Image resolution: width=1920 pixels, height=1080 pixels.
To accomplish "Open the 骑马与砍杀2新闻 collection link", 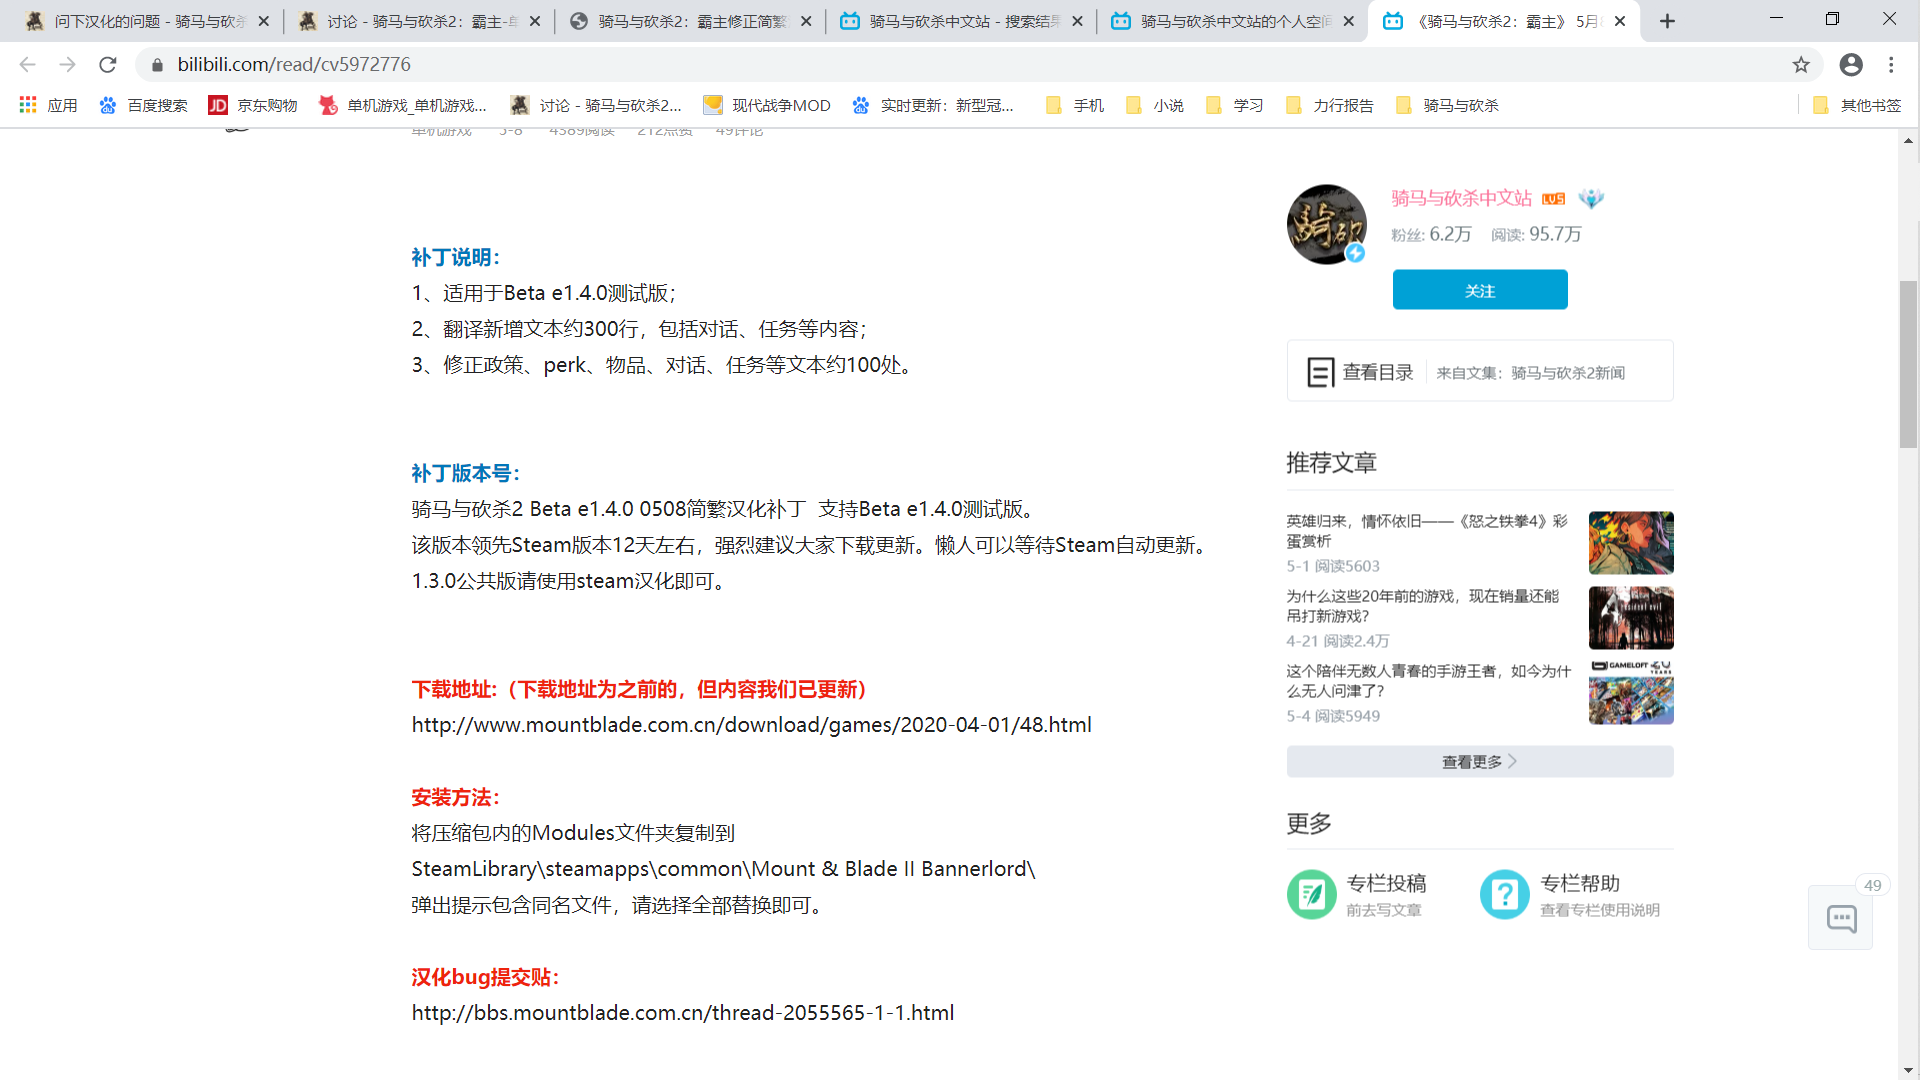I will (1568, 373).
